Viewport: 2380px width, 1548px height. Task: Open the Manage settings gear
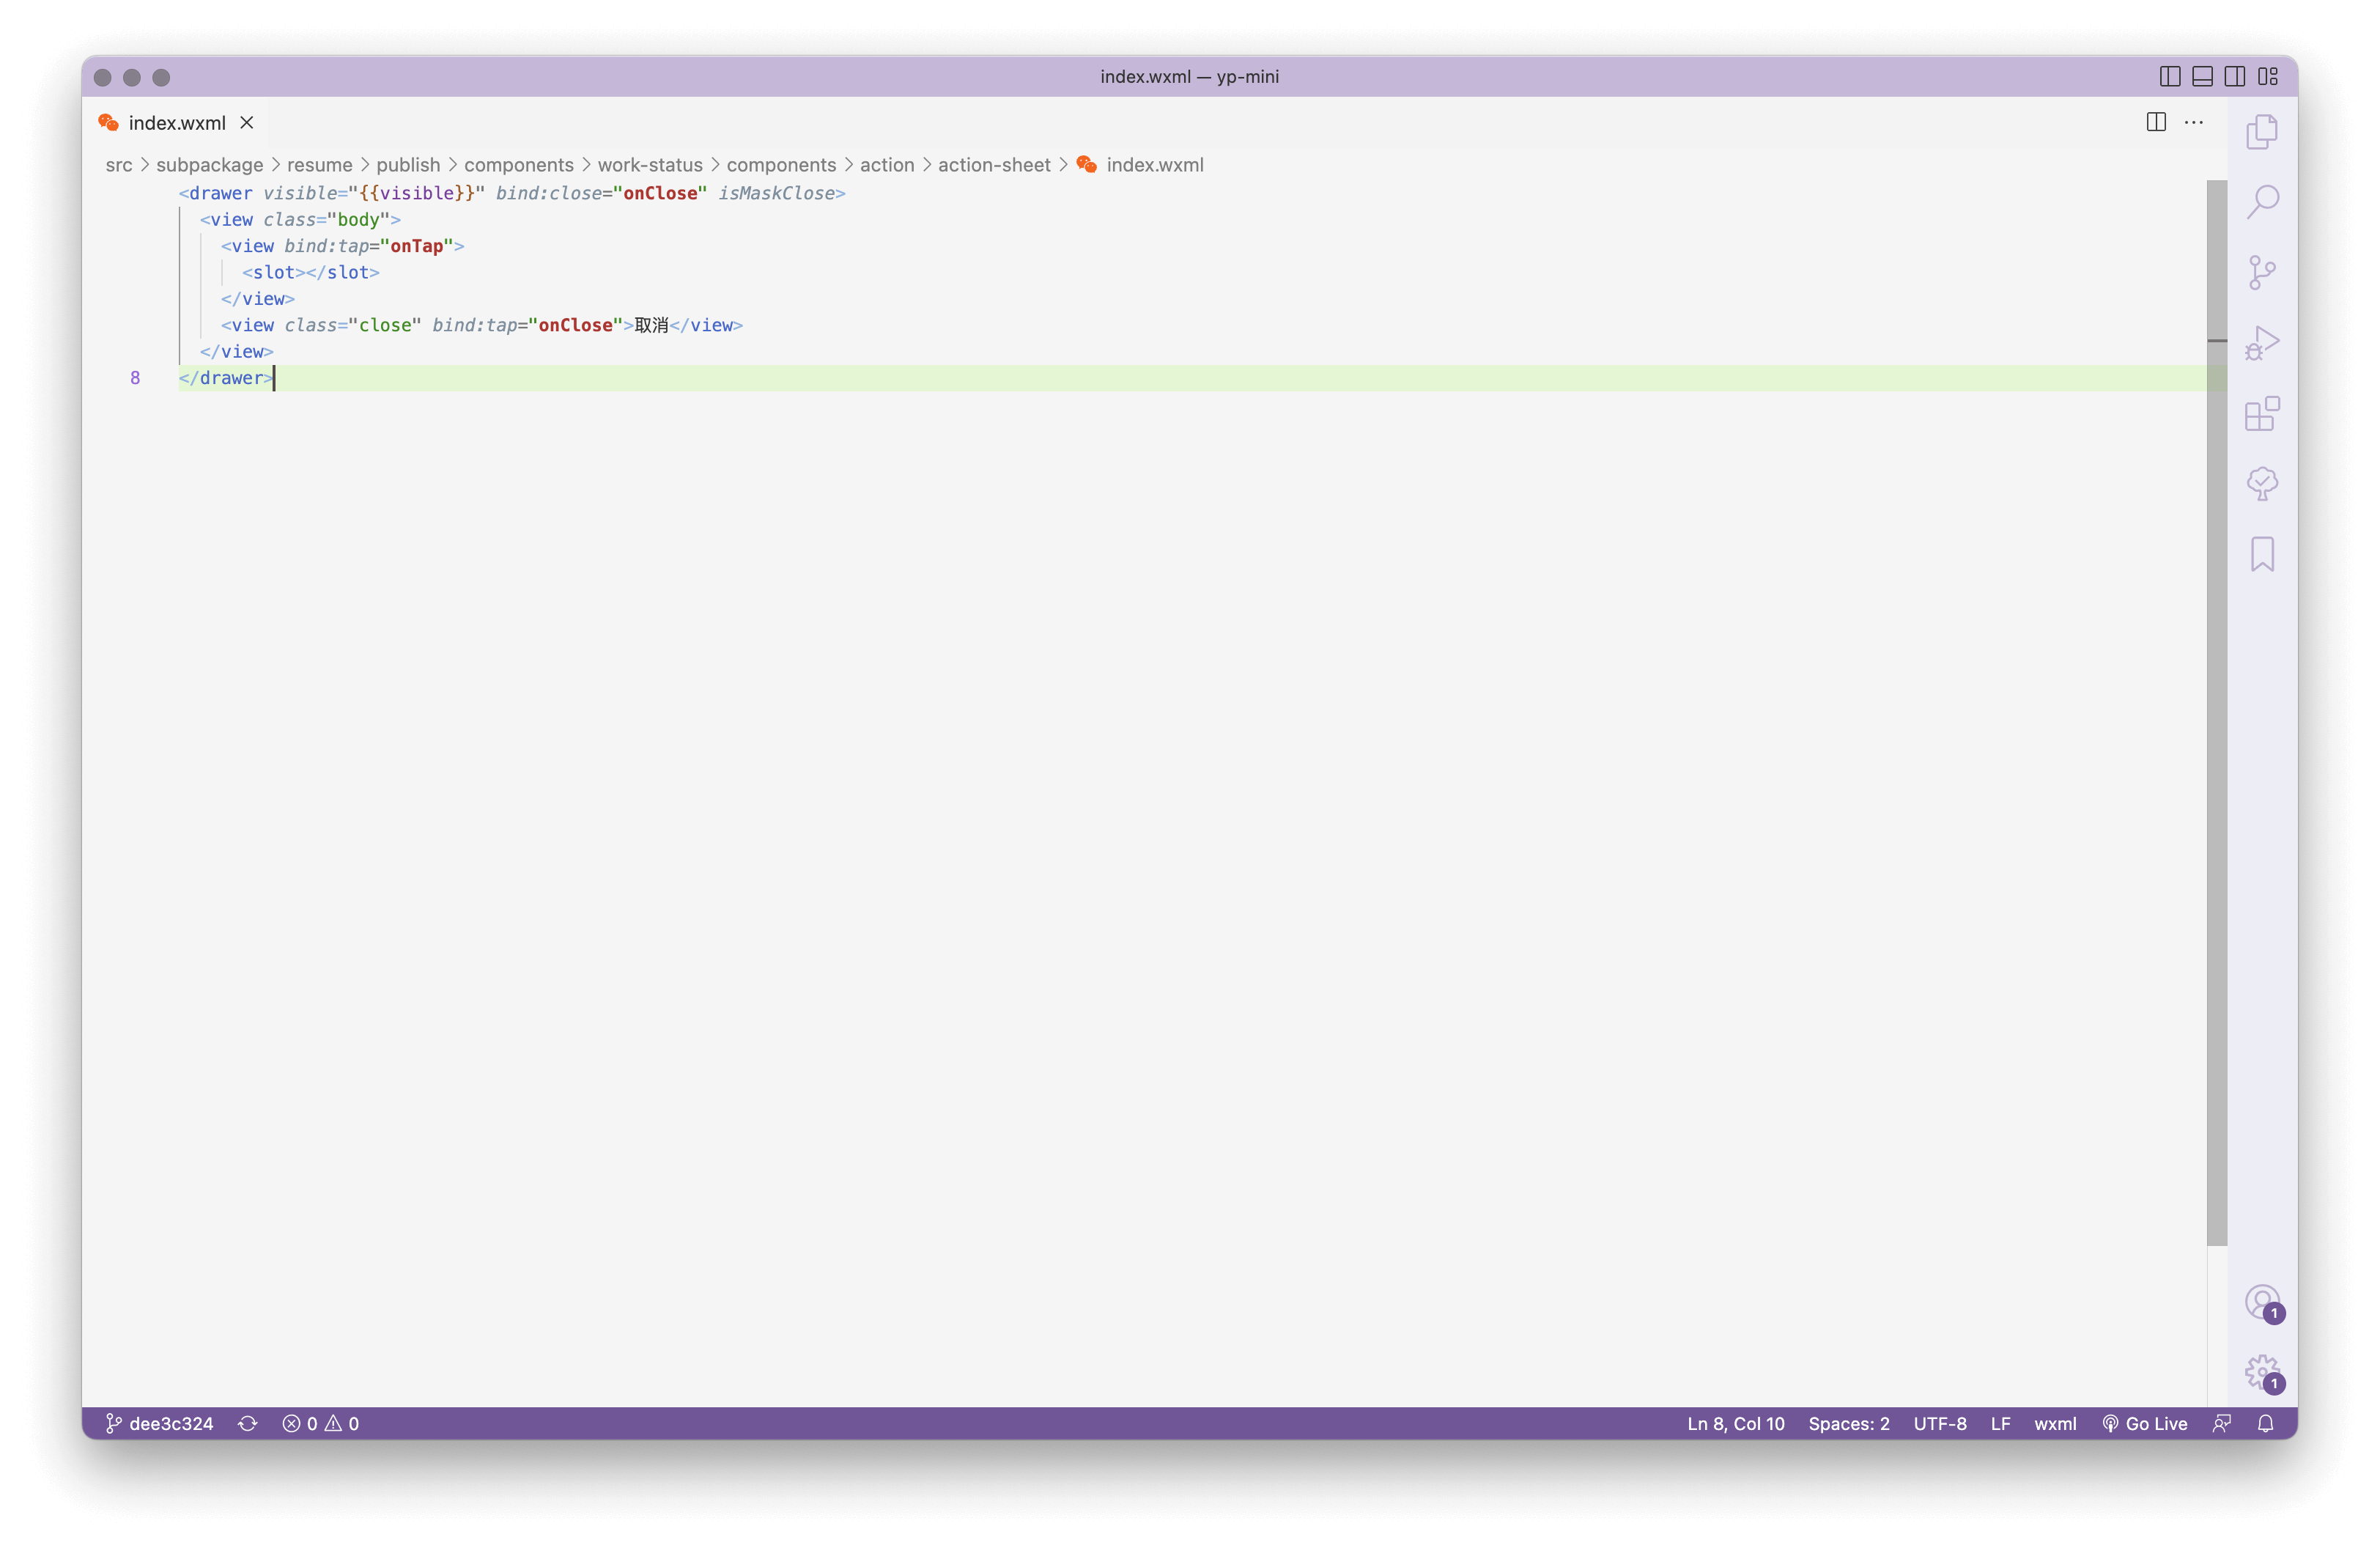(x=2262, y=1373)
